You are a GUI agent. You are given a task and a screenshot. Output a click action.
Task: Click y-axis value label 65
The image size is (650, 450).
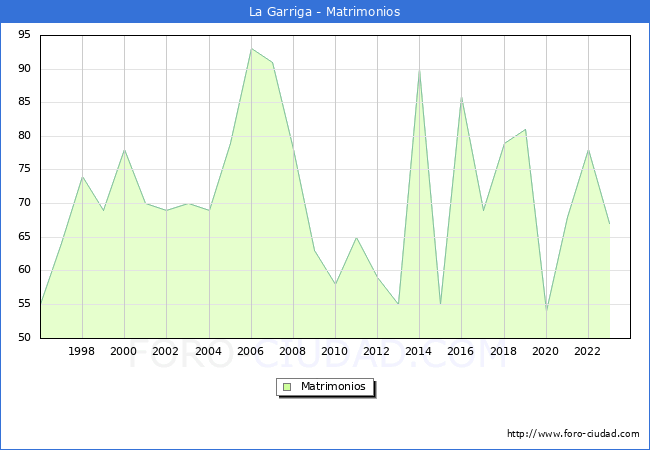click(24, 237)
